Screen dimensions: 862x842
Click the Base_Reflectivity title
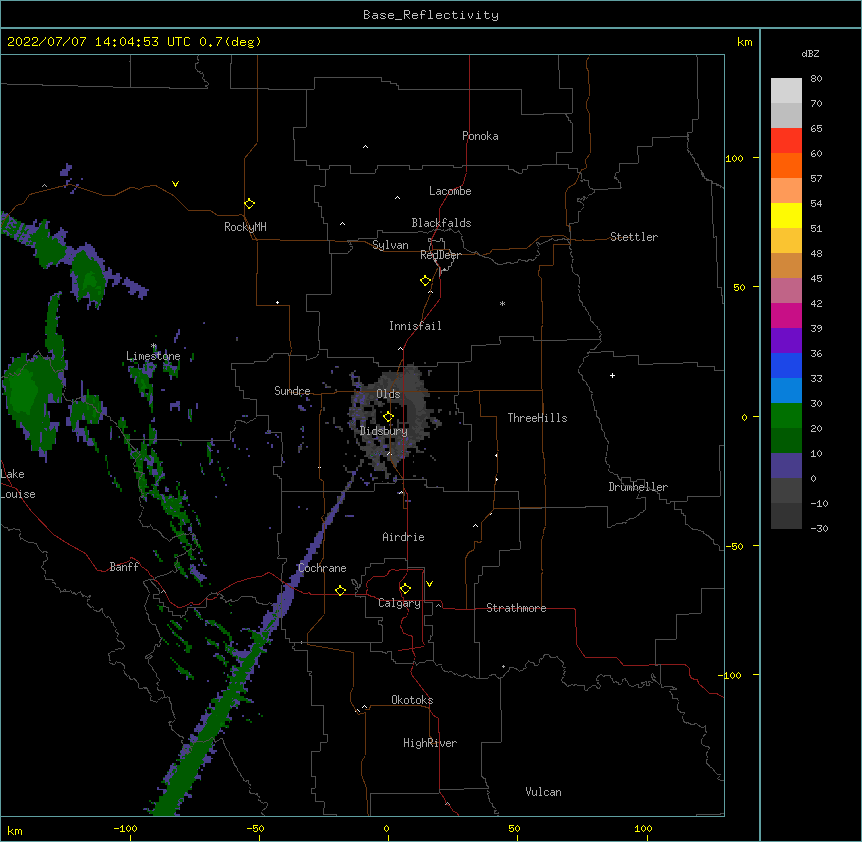431,15
